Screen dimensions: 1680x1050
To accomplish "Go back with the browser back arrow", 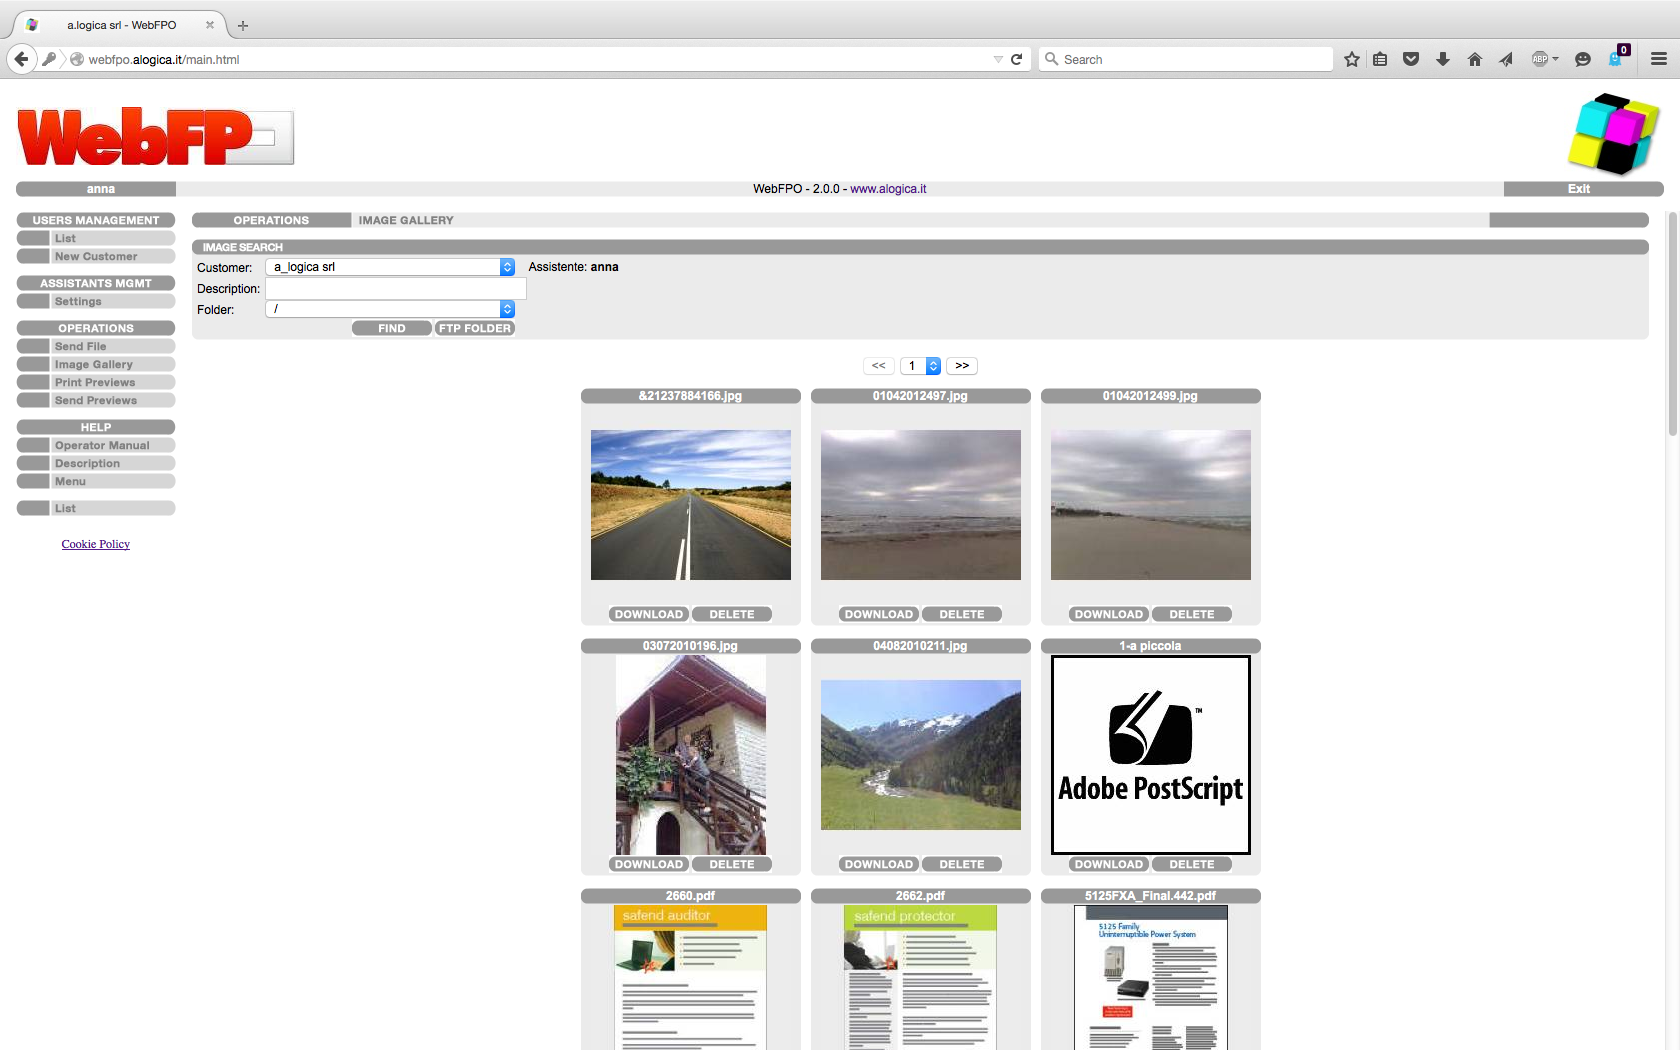I will [x=22, y=59].
